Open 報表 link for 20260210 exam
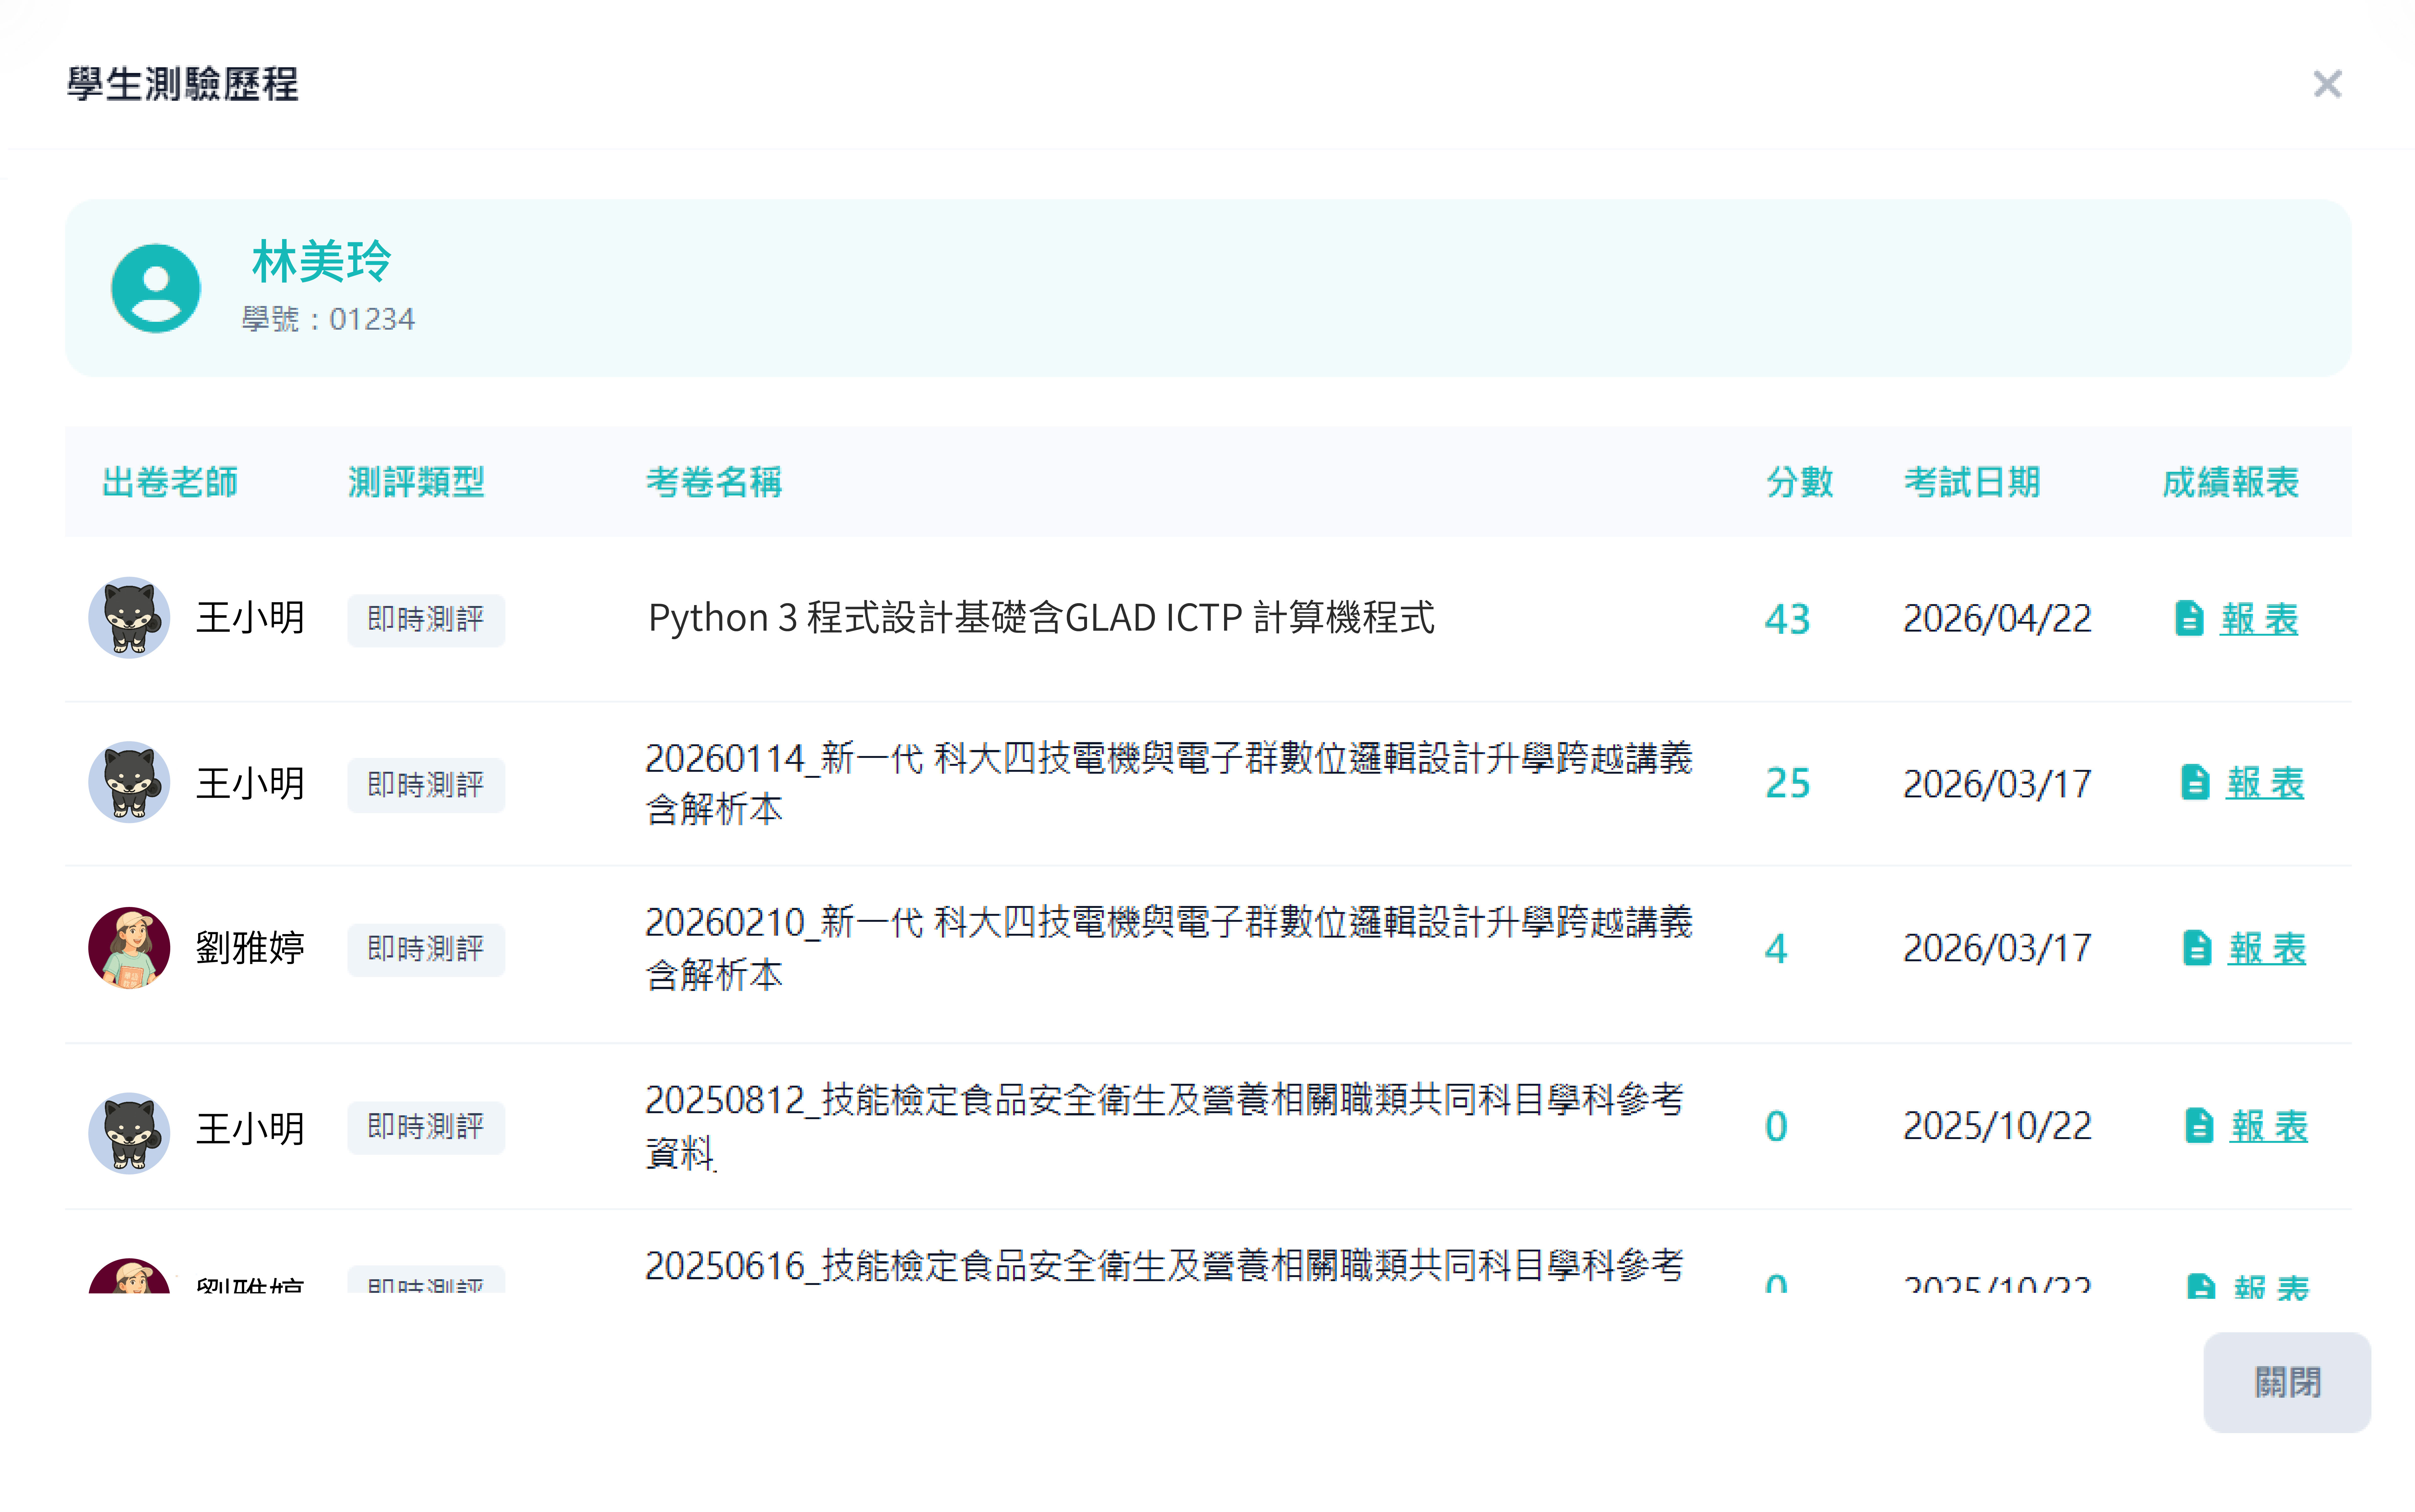Viewport: 2415px width, 1512px height. pyautogui.click(x=2267, y=948)
